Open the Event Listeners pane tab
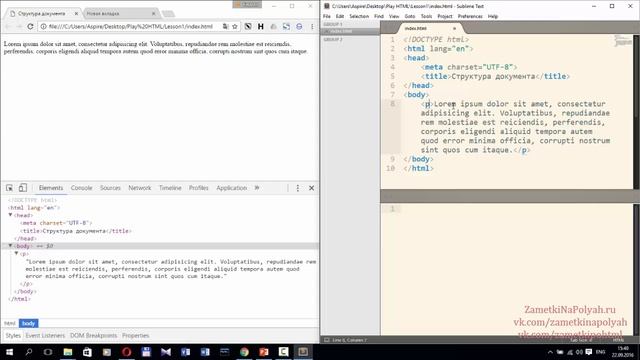The width and height of the screenshot is (640, 360). [45, 336]
